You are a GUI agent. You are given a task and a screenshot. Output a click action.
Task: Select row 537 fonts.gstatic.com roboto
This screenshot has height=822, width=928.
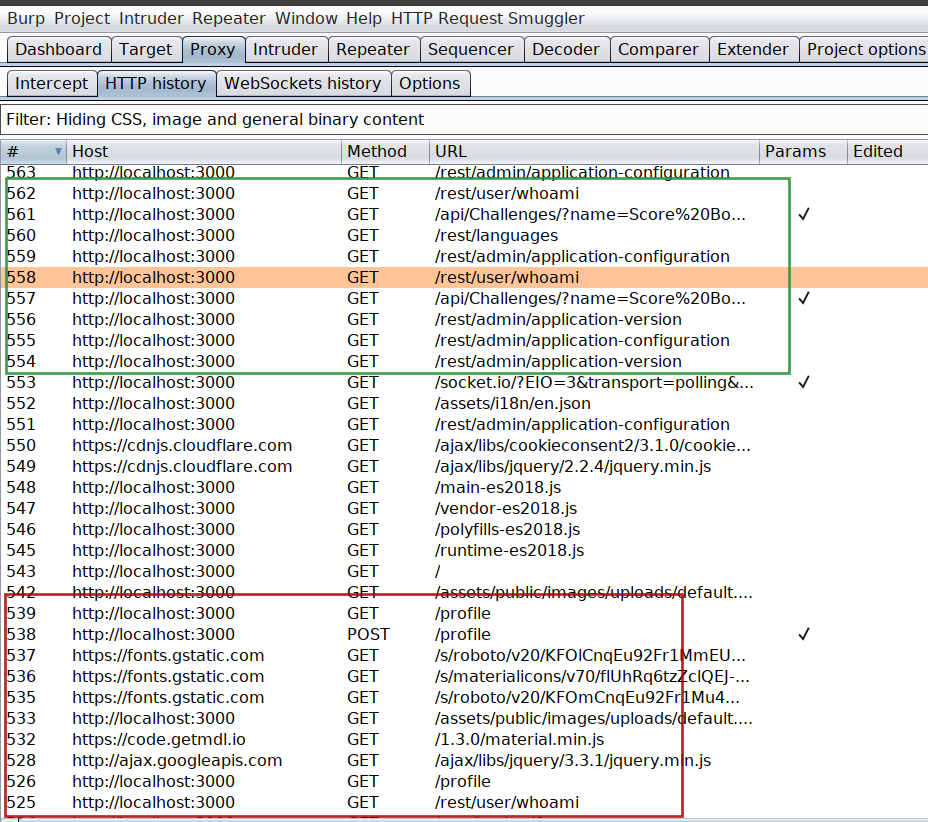click(464, 656)
